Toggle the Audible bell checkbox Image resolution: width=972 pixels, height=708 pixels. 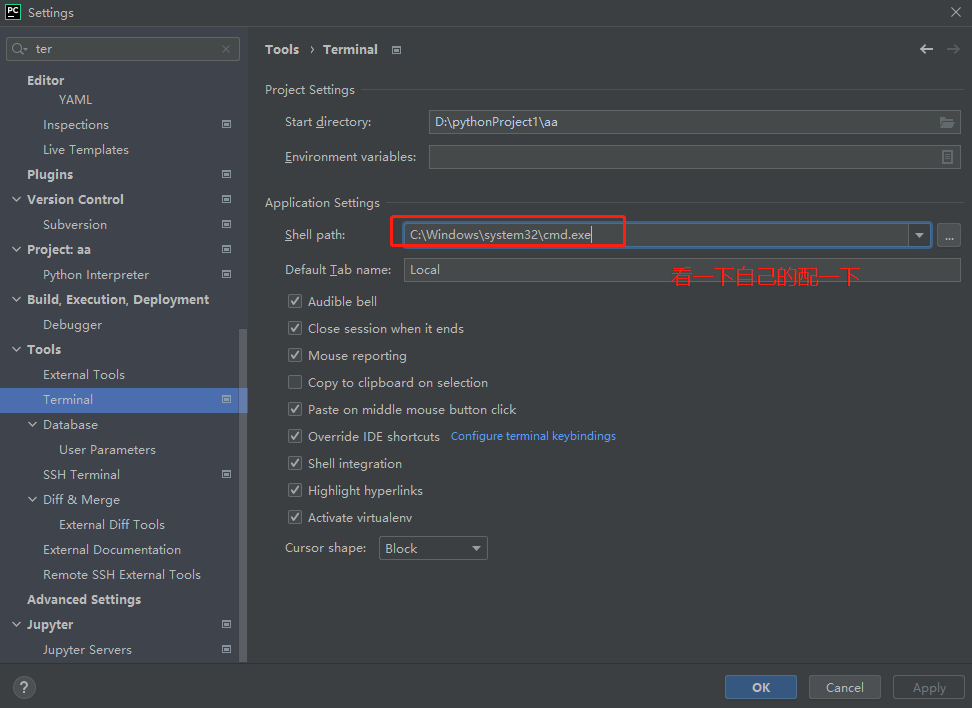point(295,301)
